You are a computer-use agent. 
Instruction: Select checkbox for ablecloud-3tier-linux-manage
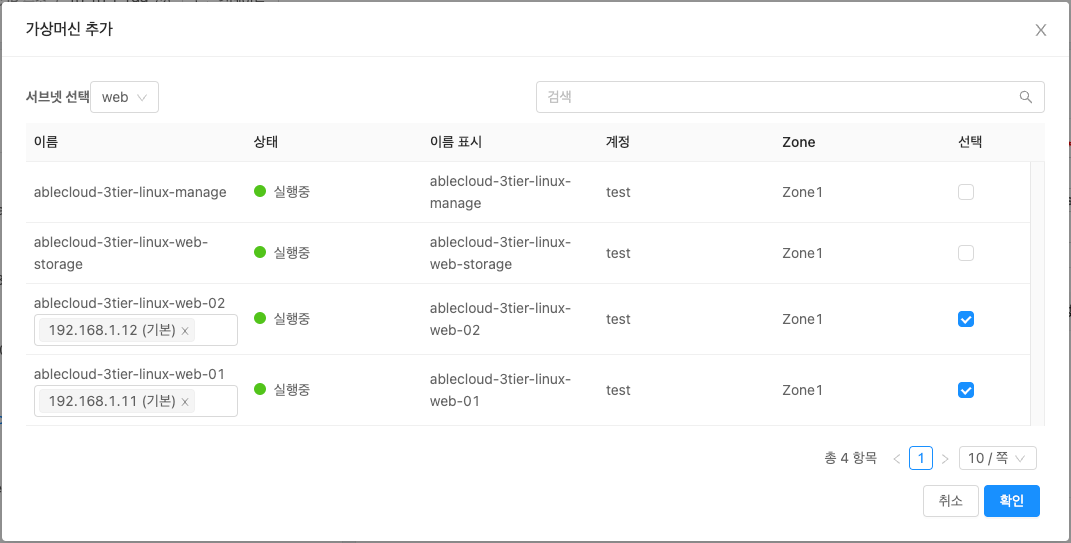coord(966,192)
